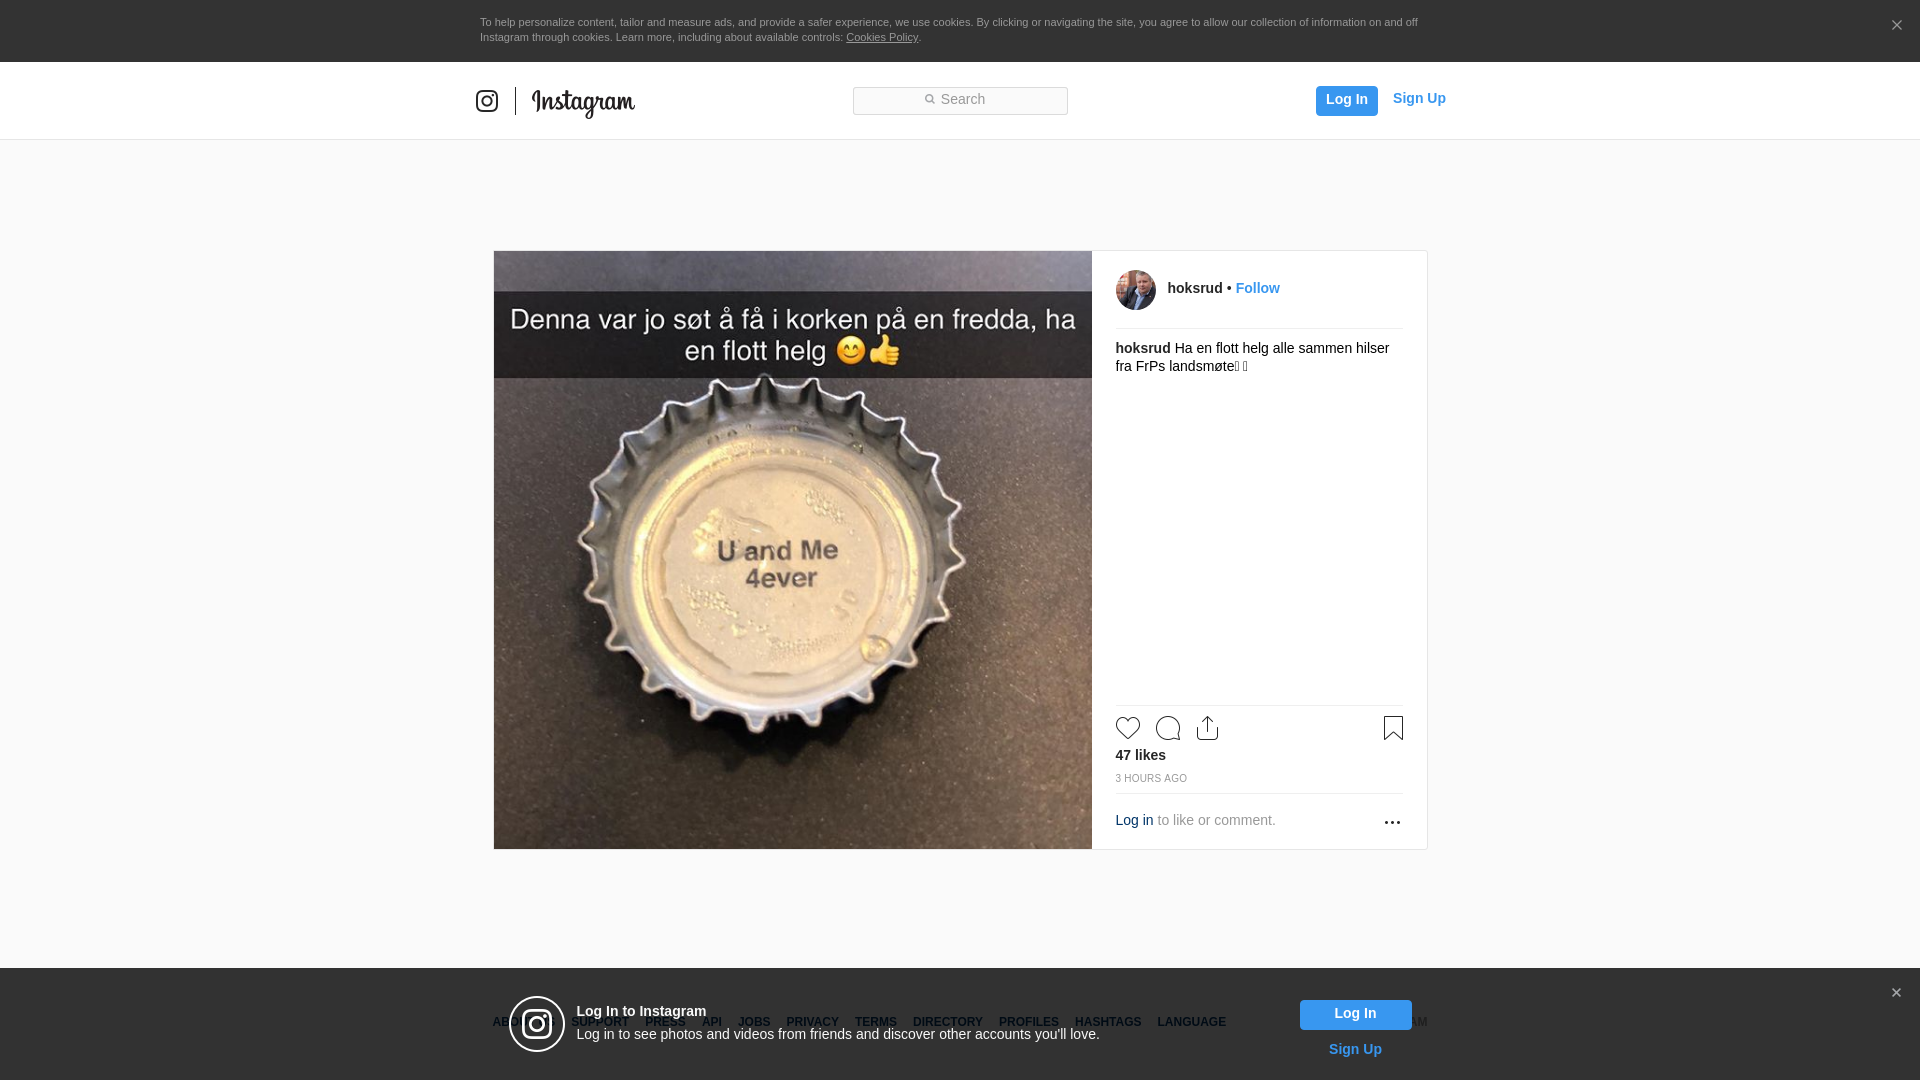Screen dimensions: 1920x1080
Task: Share the post using share icon
Action: [1208, 728]
